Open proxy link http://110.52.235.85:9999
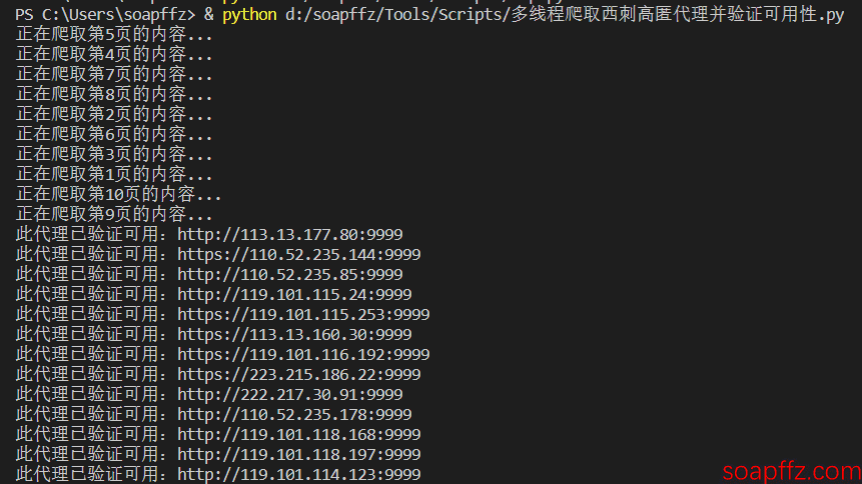 [290, 274]
